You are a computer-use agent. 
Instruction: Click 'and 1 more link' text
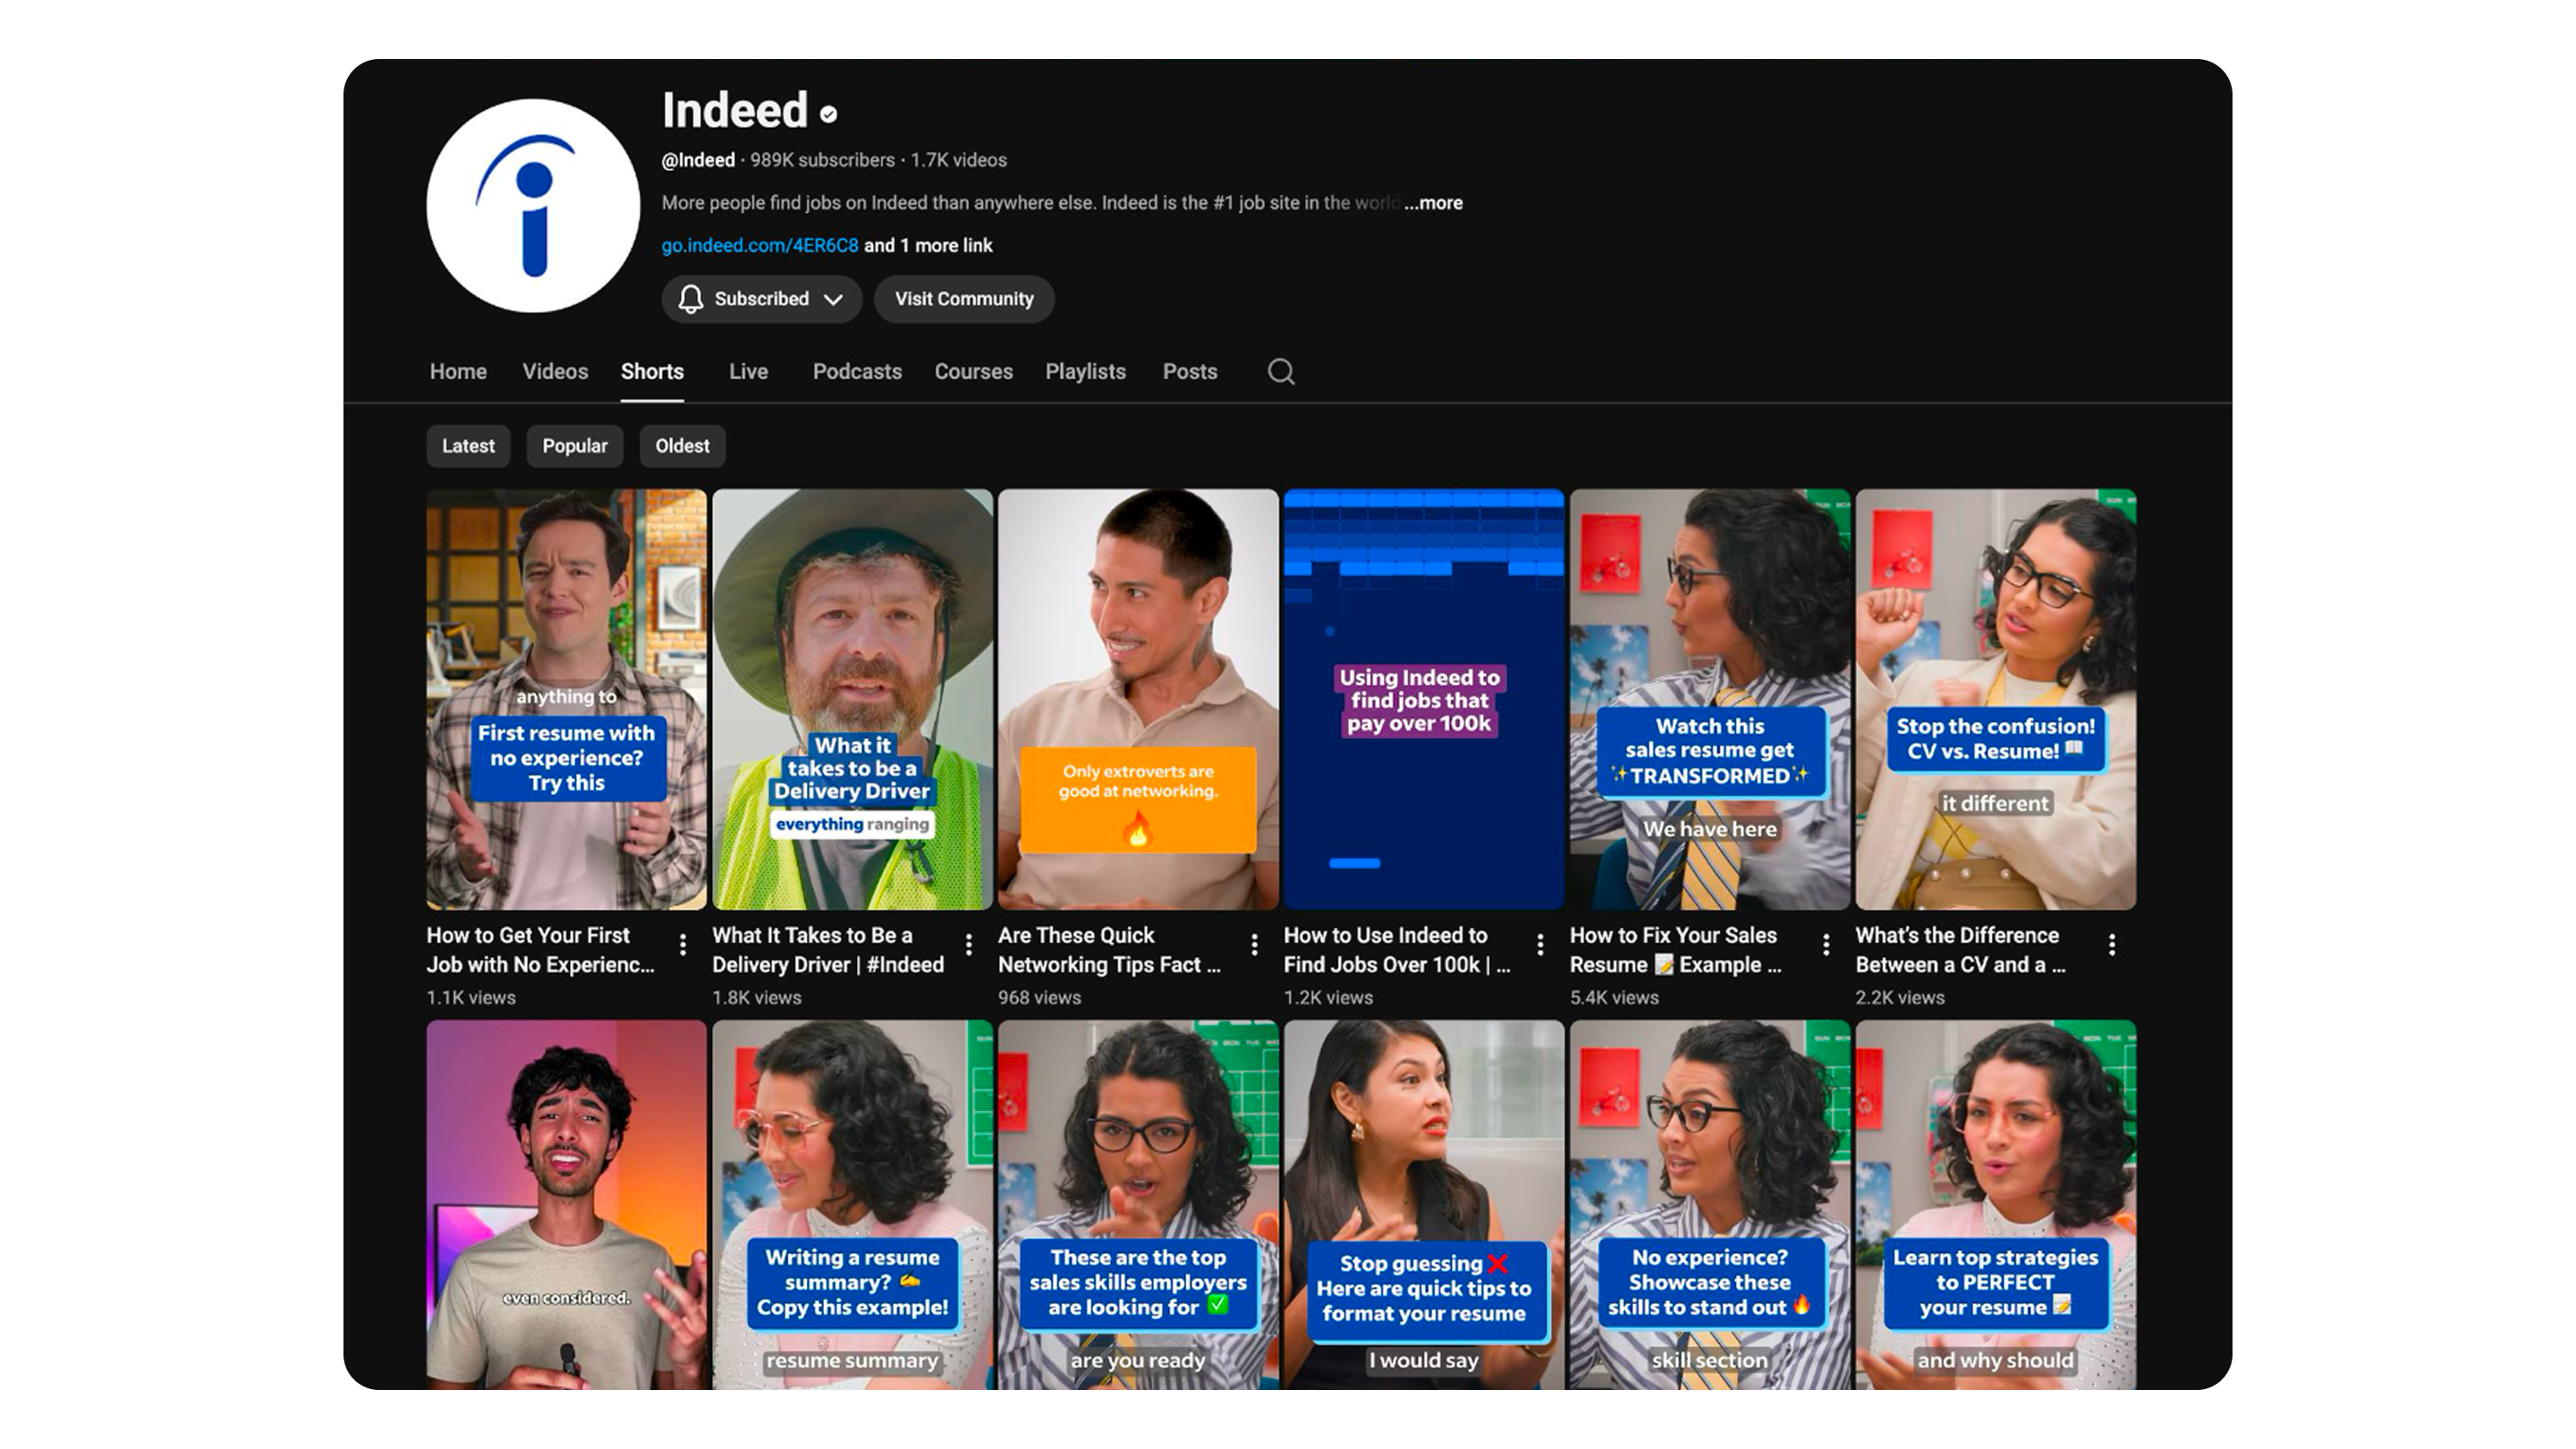[x=928, y=246]
